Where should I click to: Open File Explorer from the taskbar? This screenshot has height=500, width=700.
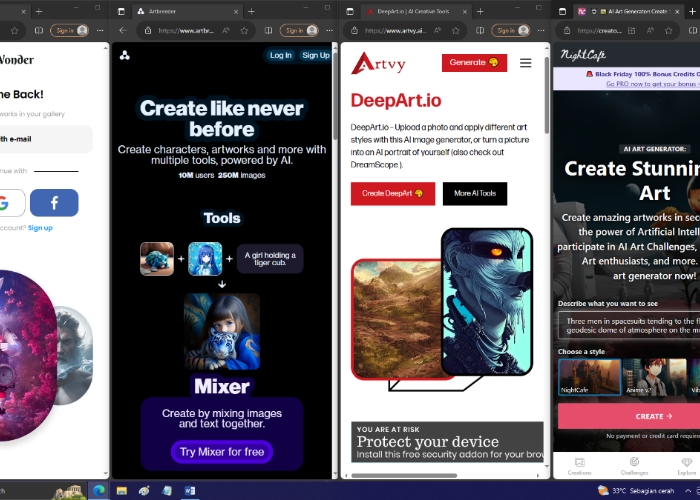[x=121, y=491]
